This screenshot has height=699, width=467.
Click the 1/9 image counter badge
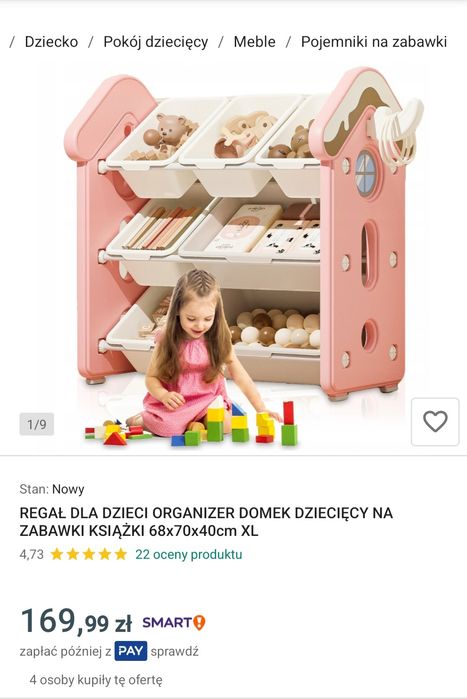[x=37, y=424]
